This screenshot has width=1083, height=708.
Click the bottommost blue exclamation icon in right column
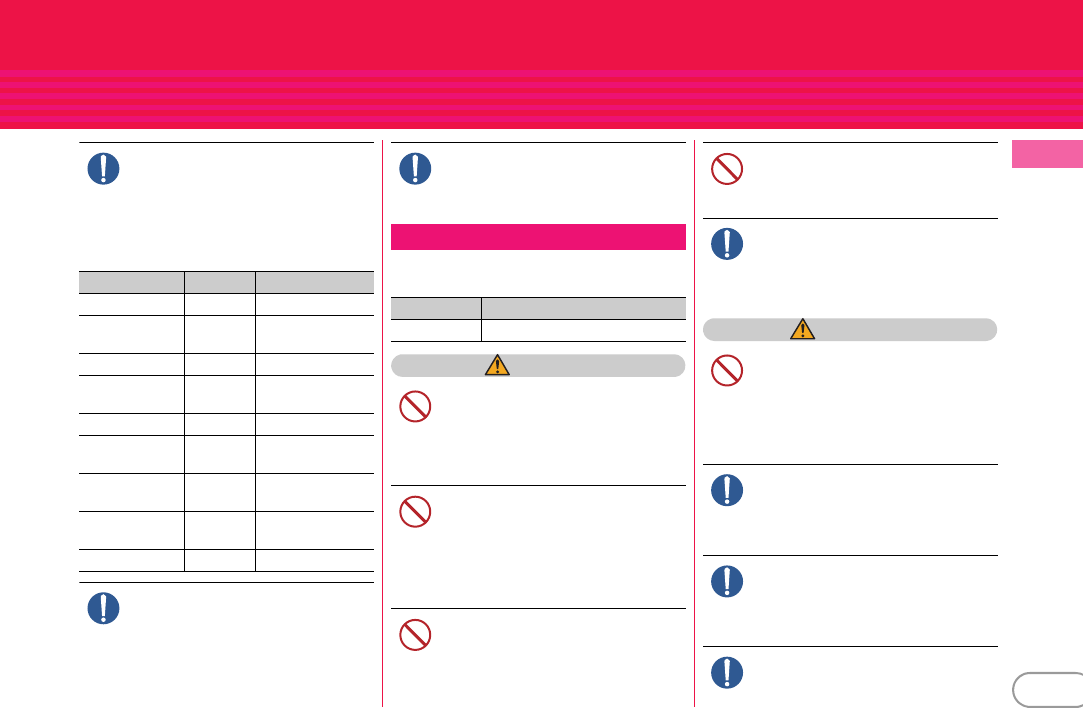point(727,673)
